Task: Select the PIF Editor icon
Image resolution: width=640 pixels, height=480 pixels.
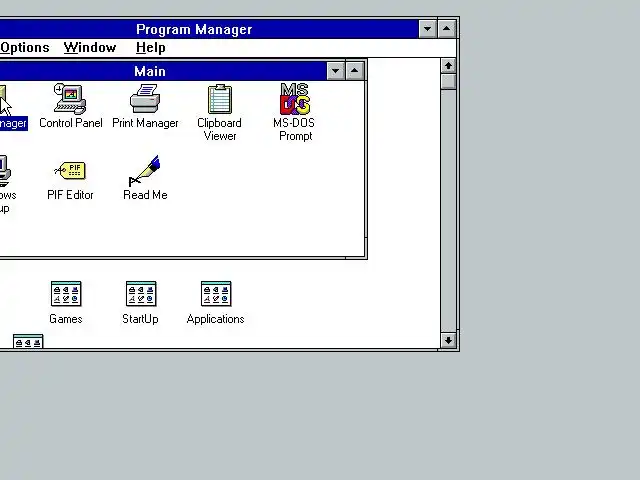Action: click(x=70, y=171)
